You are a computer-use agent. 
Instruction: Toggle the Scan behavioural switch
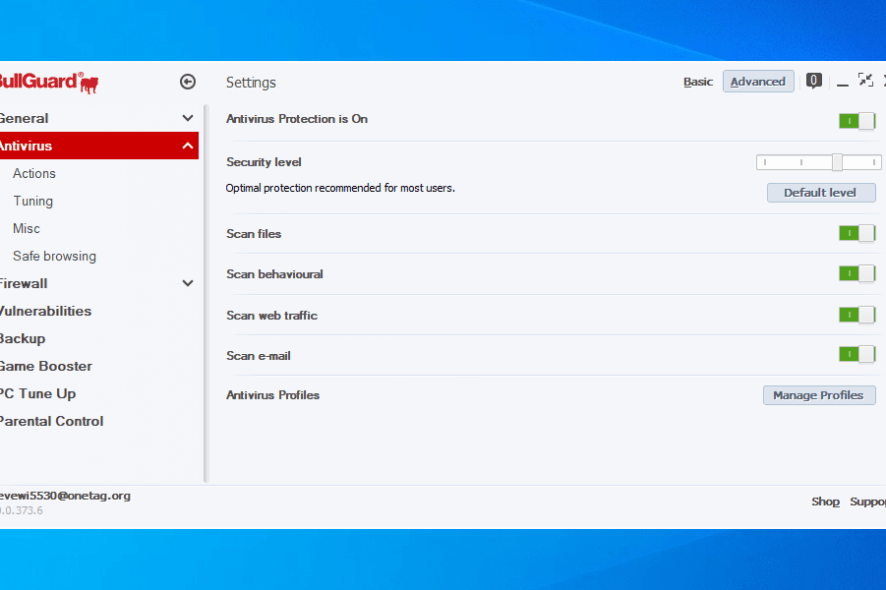857,274
